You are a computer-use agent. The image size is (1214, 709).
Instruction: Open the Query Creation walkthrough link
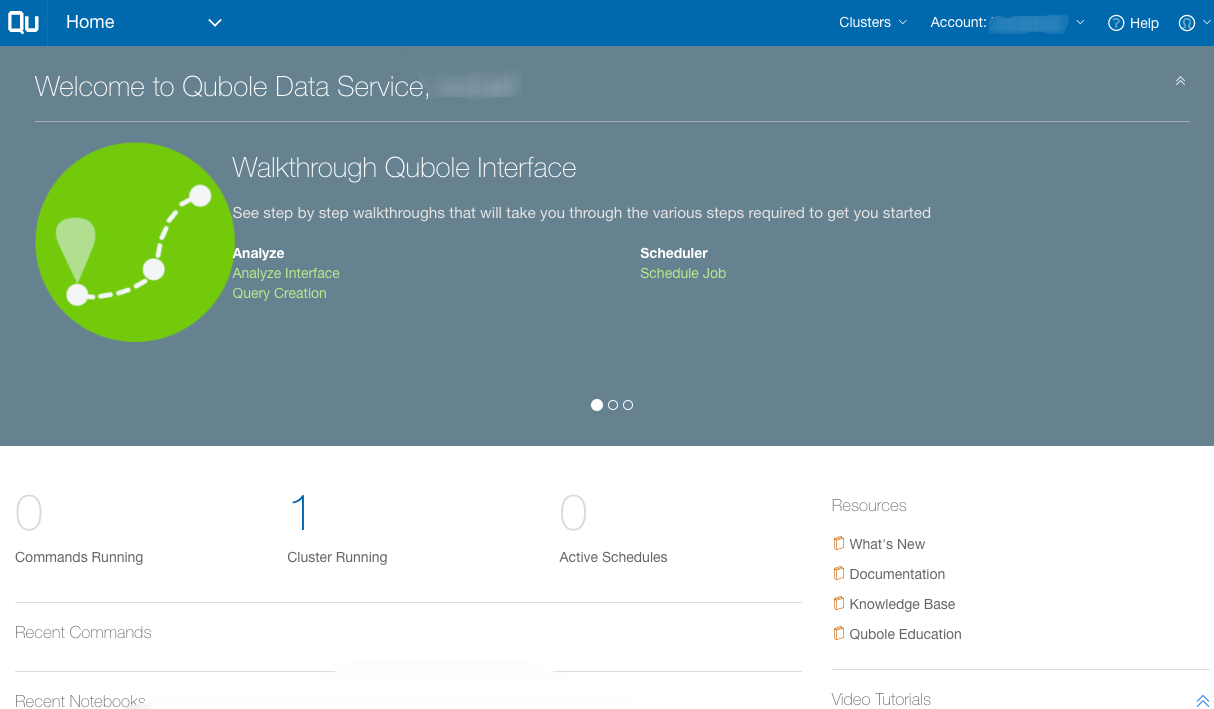[x=279, y=293]
